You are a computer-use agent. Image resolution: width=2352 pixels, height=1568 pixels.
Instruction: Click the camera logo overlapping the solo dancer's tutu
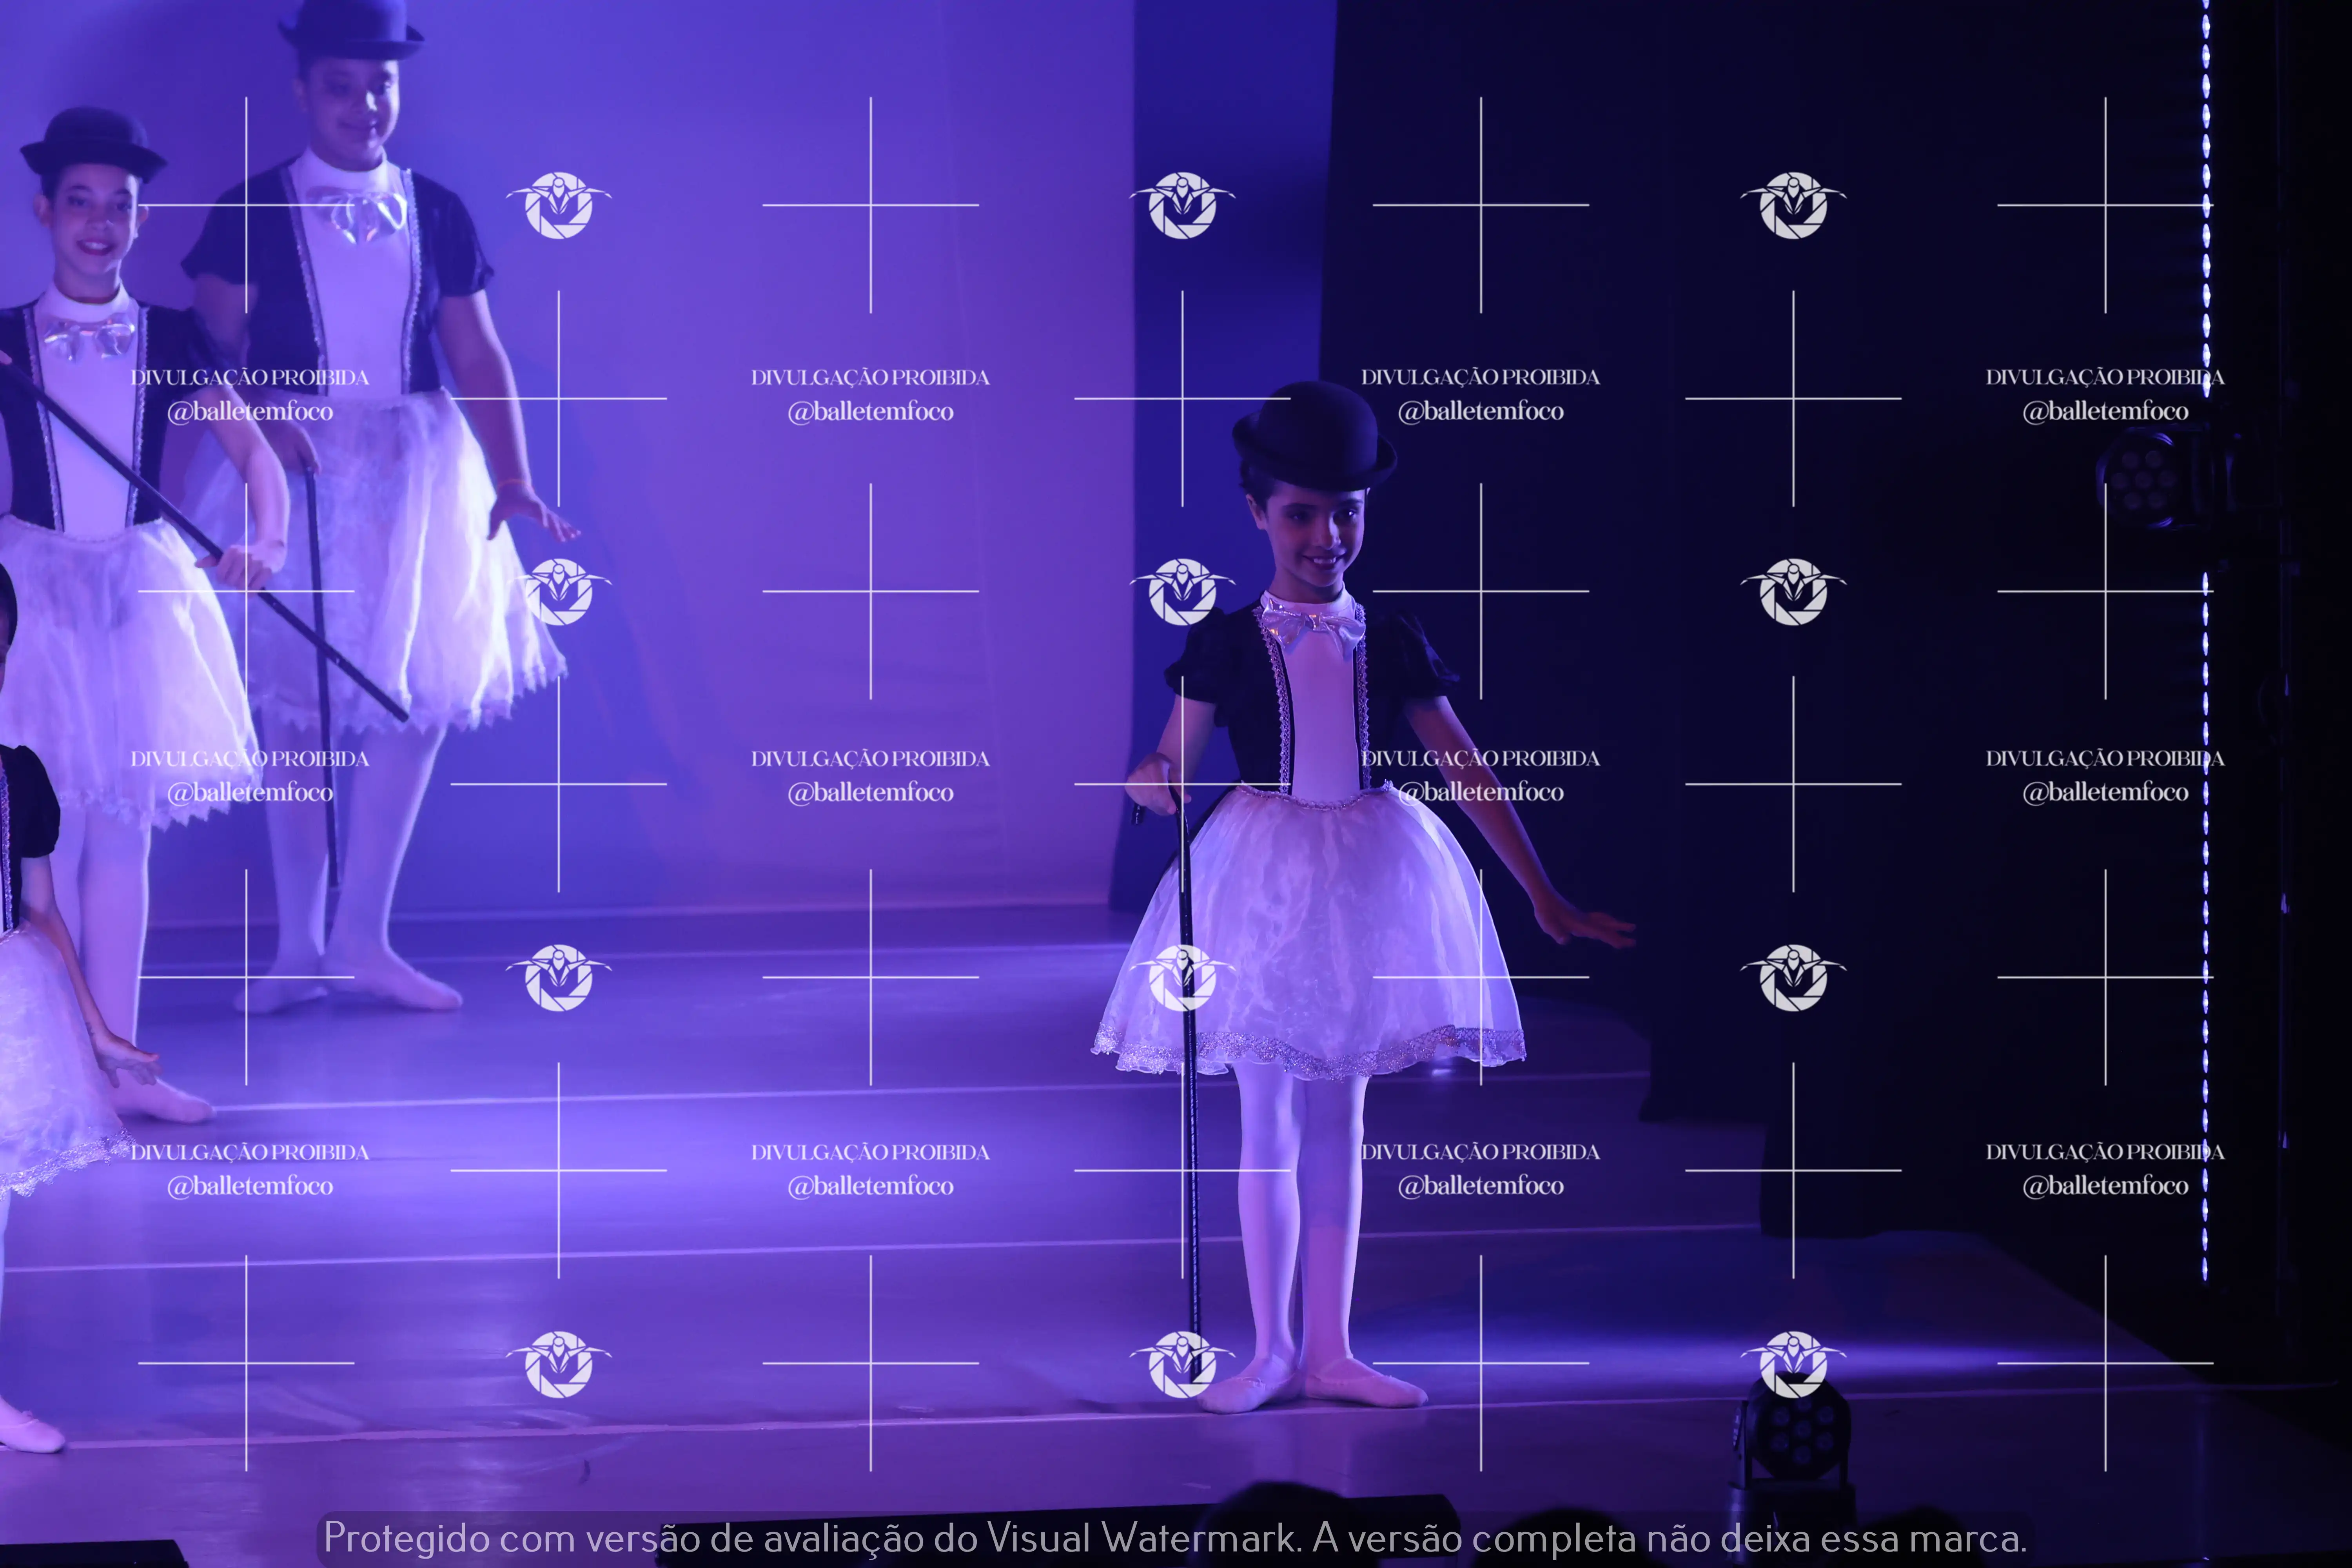pyautogui.click(x=1183, y=977)
